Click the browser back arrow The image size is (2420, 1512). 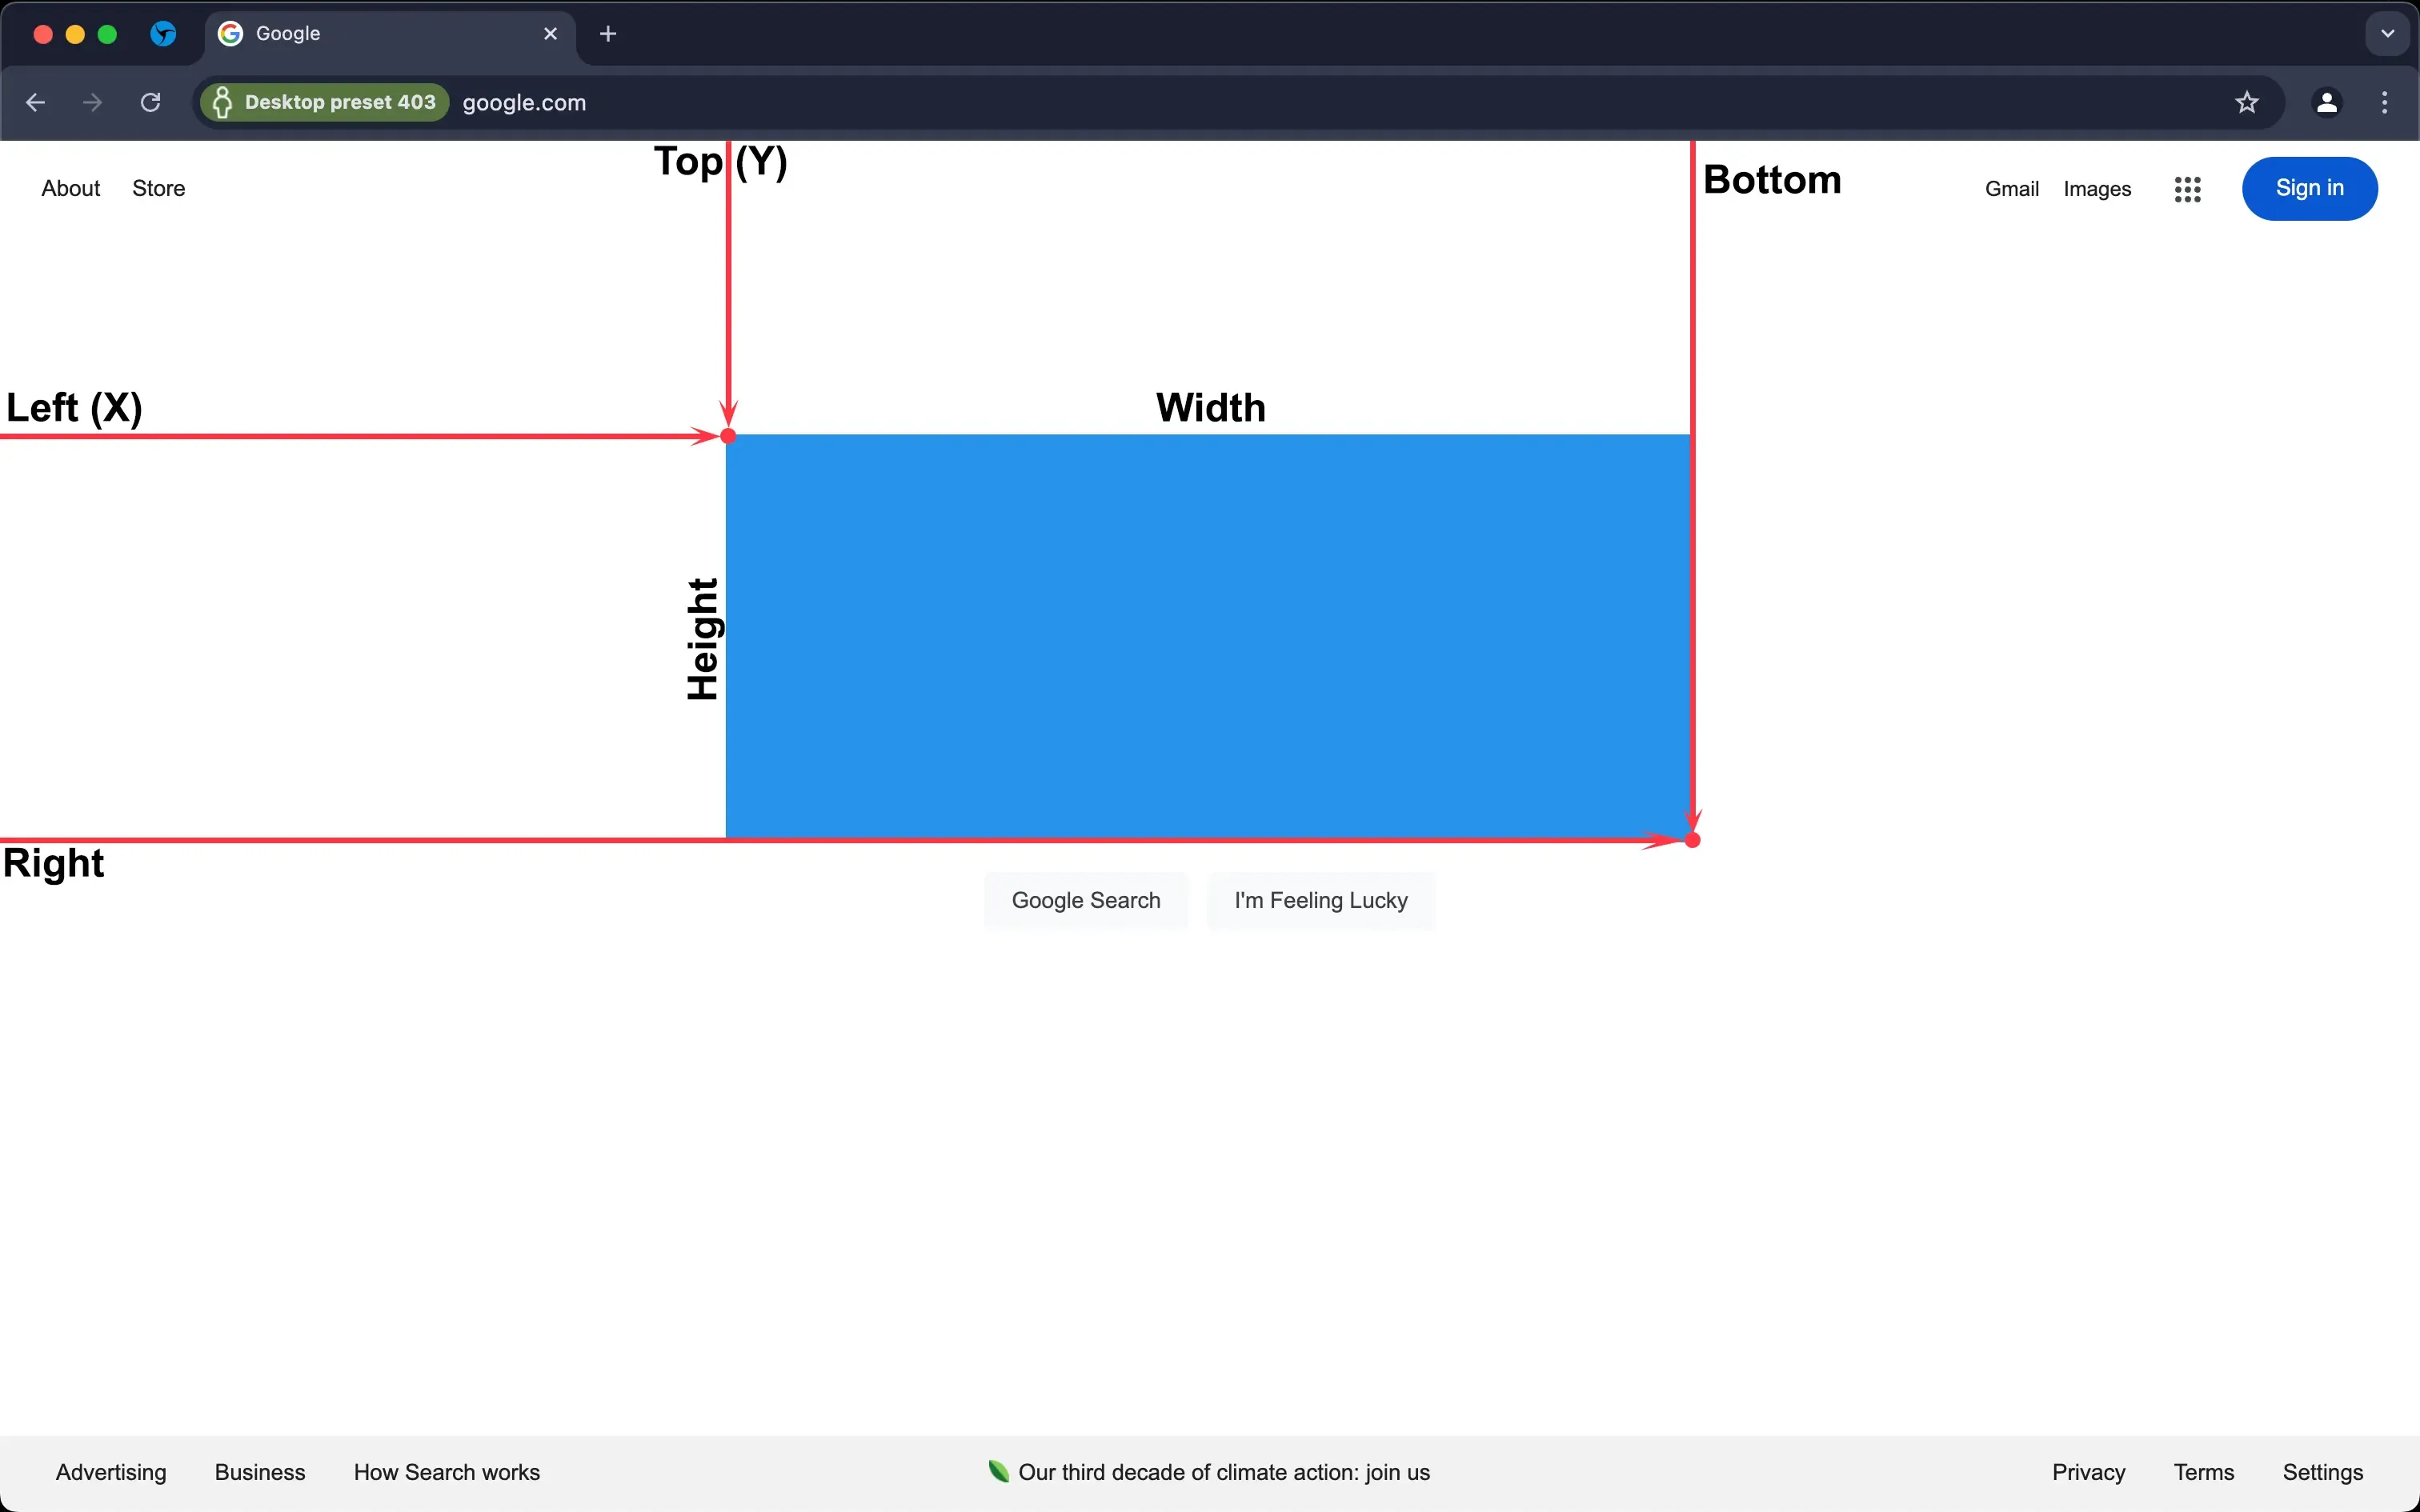(36, 102)
